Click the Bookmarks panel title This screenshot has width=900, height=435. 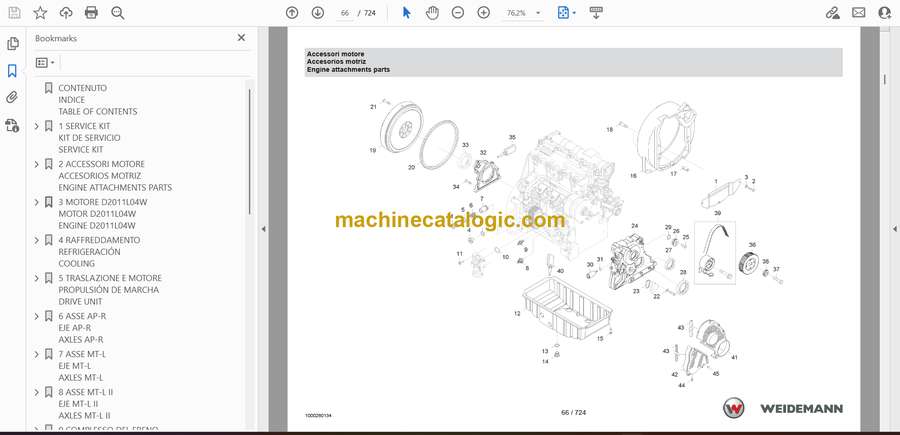(56, 38)
